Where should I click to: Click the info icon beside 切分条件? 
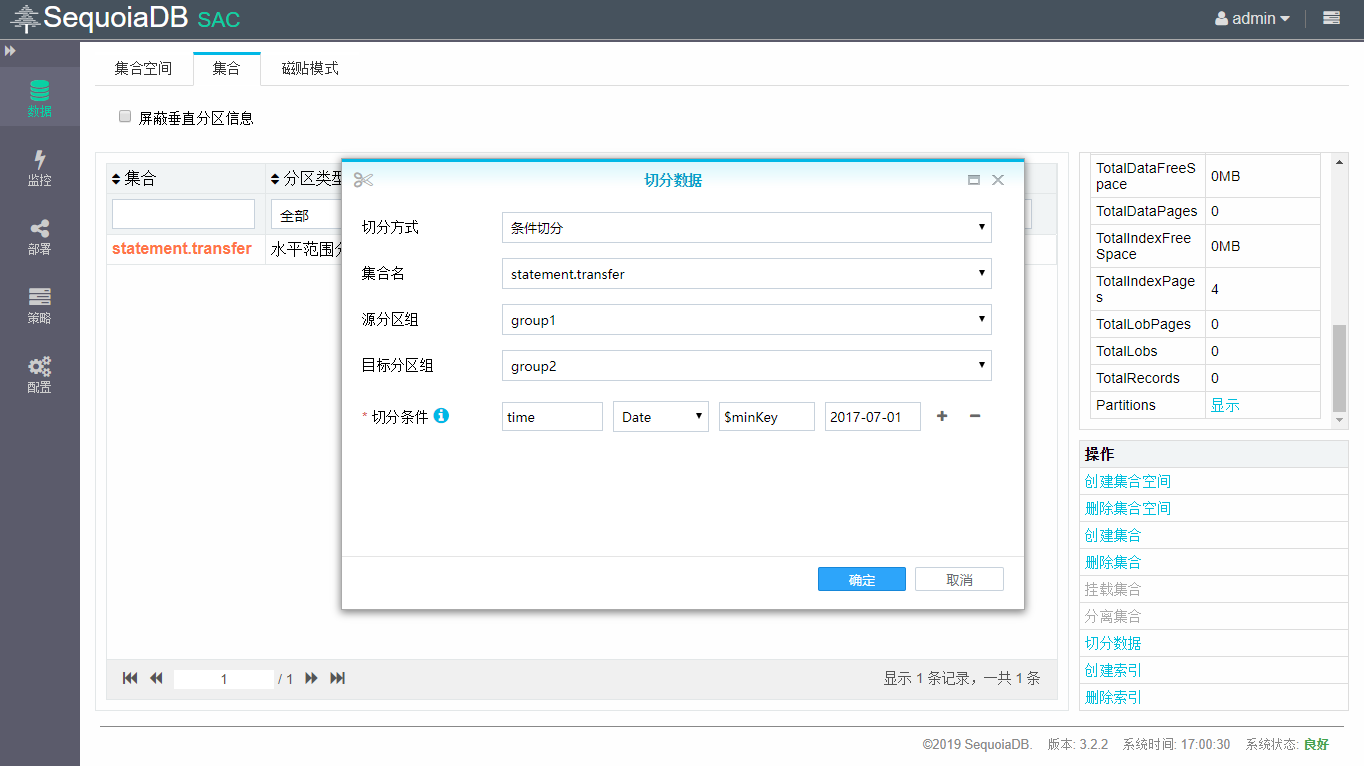(441, 415)
